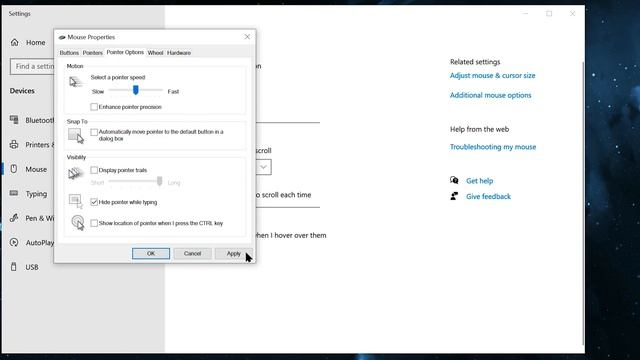The width and height of the screenshot is (640, 360).
Task: Check Show location of pointer with CTRL key
Action: click(x=94, y=223)
